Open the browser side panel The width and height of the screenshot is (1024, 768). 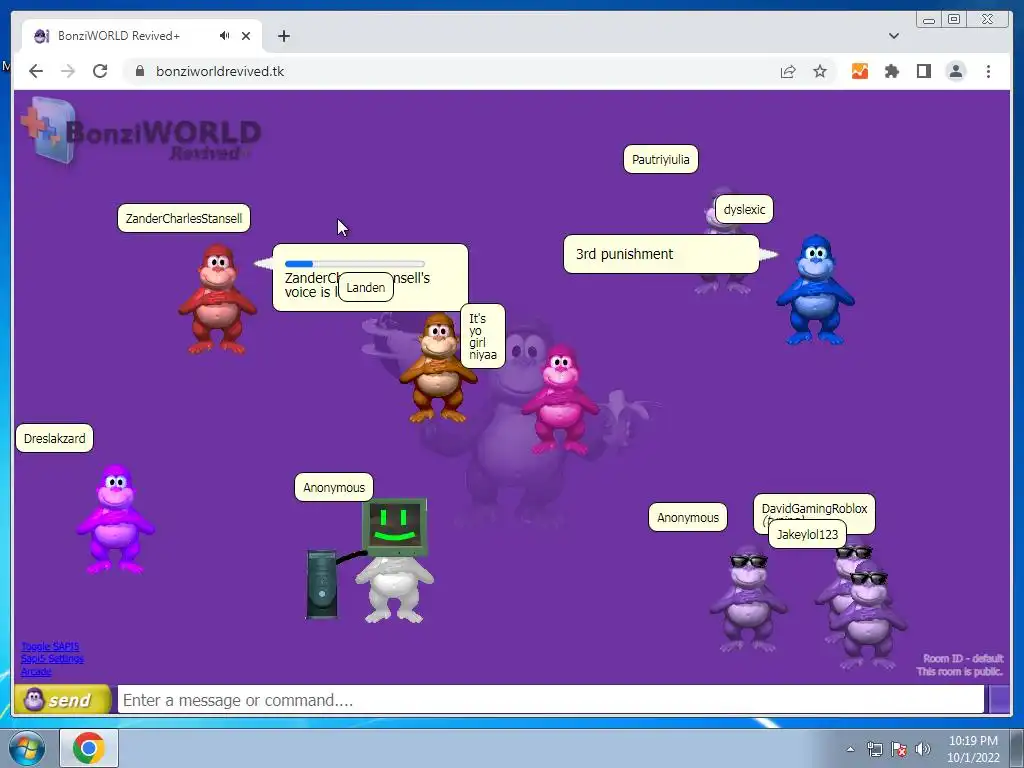(x=924, y=71)
